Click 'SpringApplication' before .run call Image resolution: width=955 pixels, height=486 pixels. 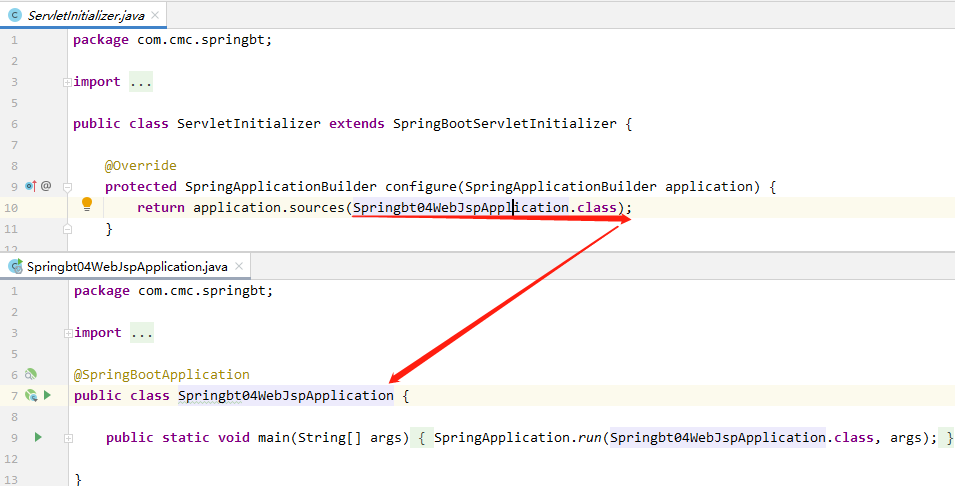click(501, 437)
